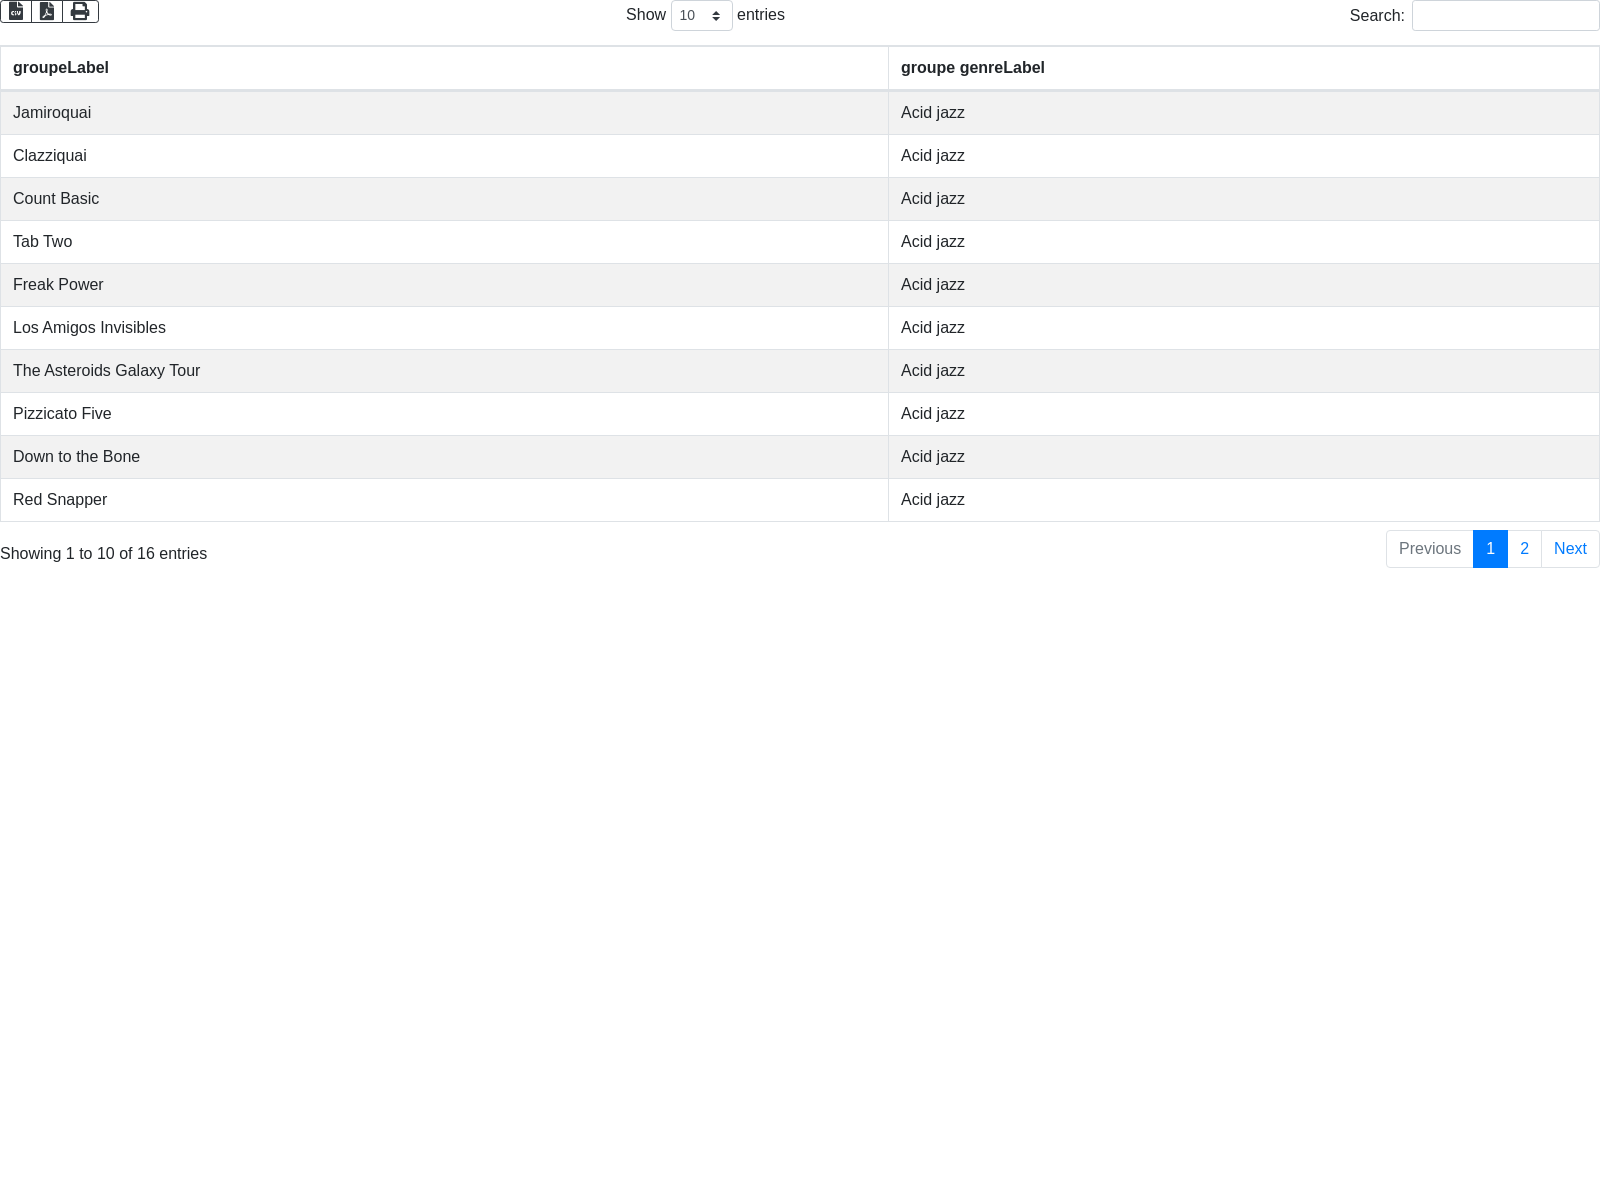
Task: Focus the Search input field
Action: pos(1505,15)
